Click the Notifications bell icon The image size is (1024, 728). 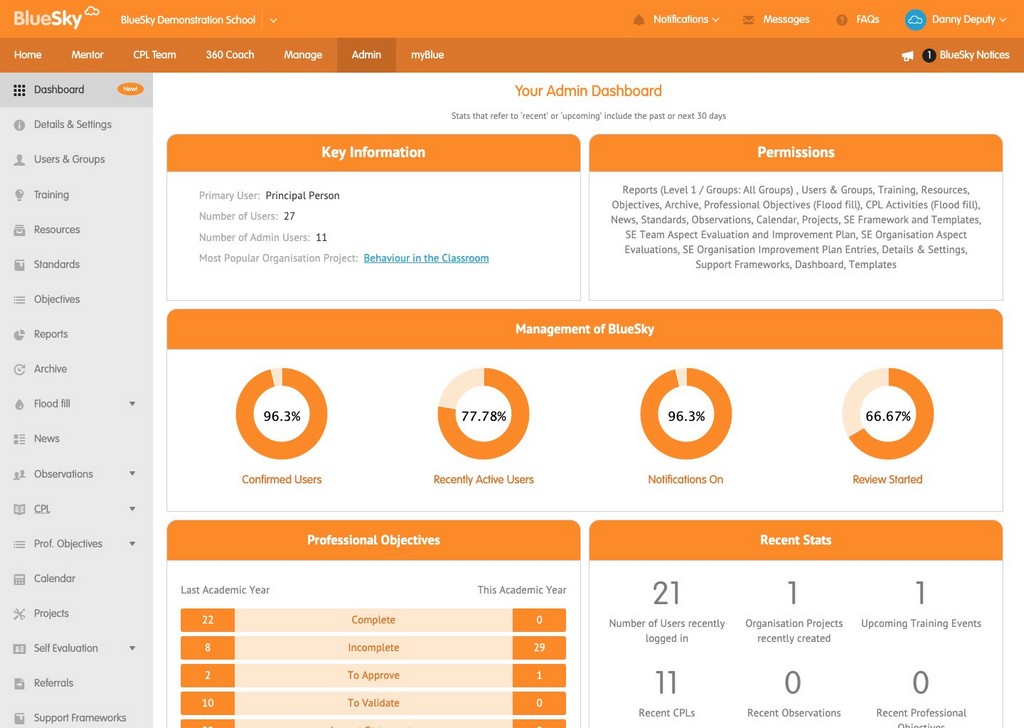[639, 20]
